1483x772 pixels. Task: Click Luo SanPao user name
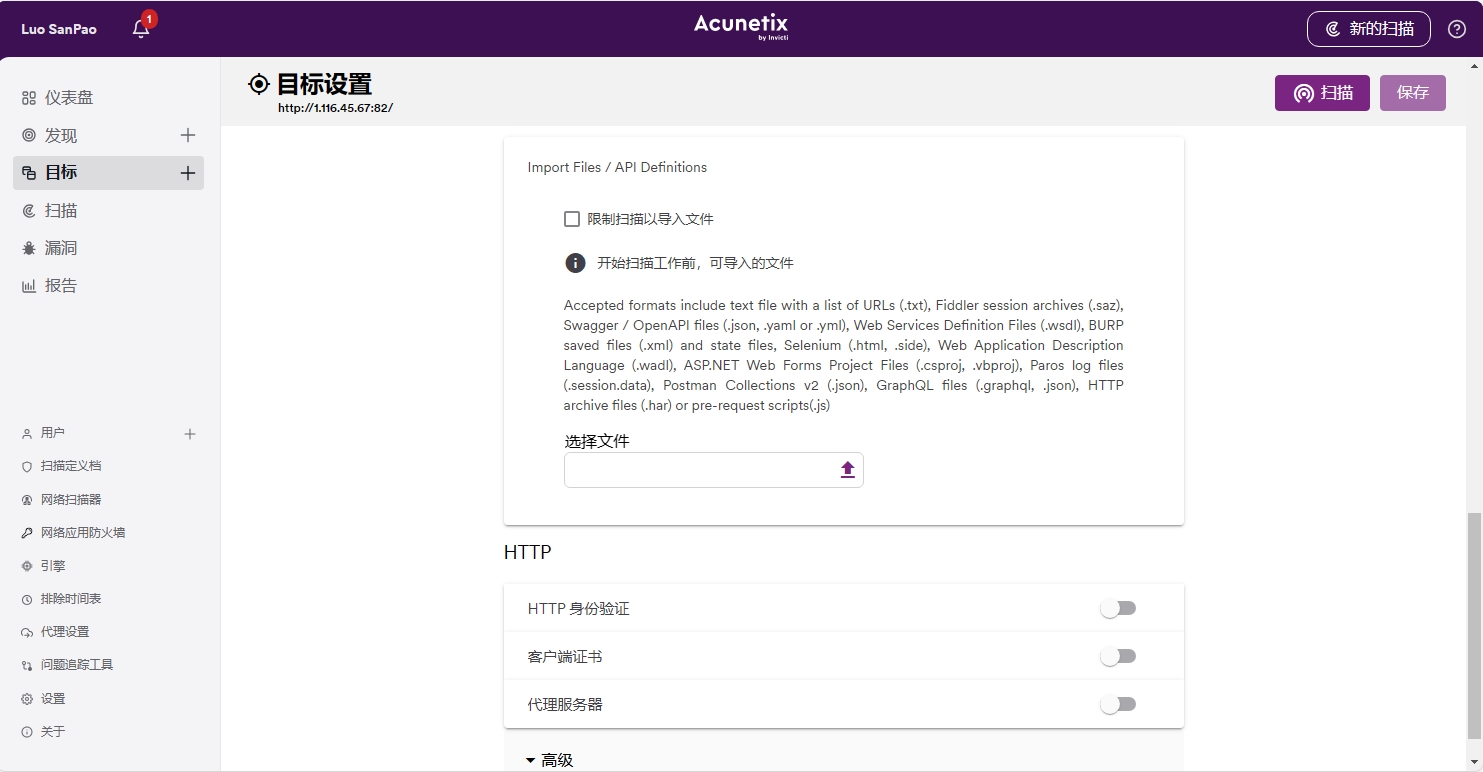click(59, 29)
